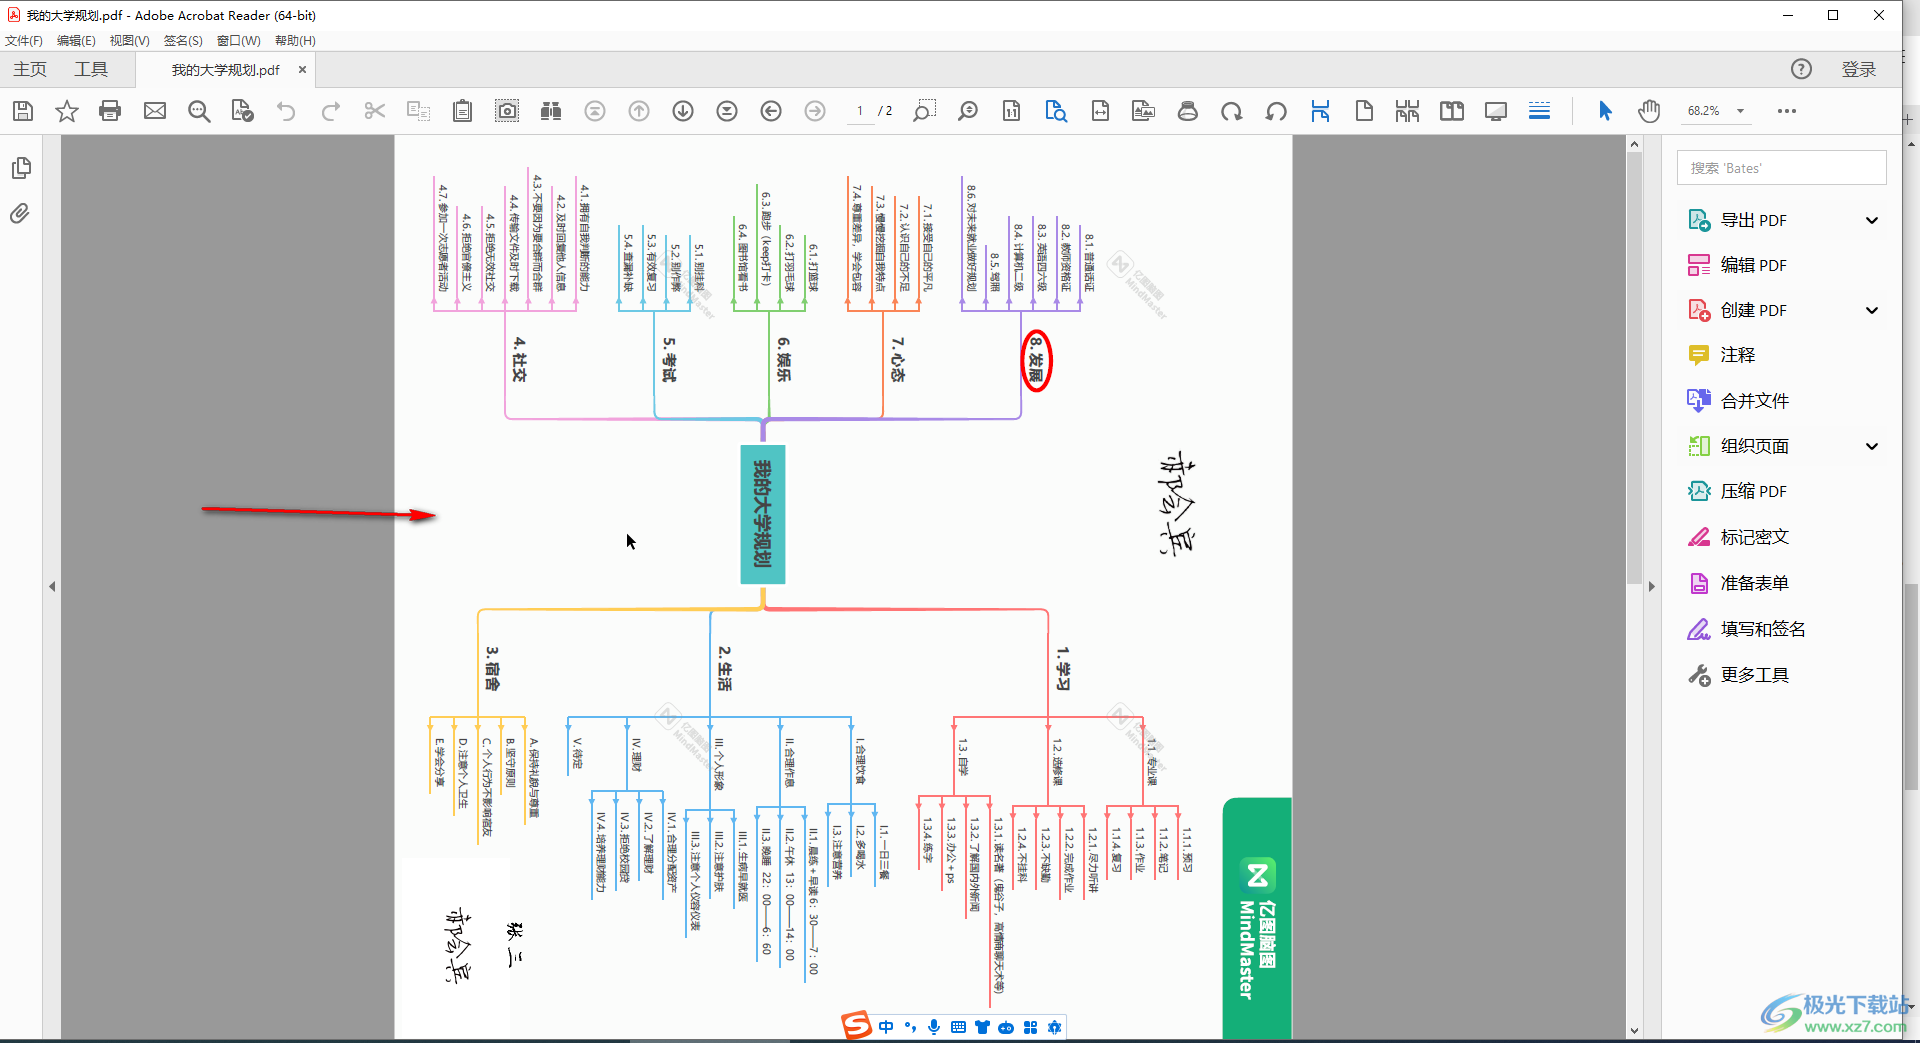
Task: Open page thumbnails panel icon
Action: click(21, 168)
